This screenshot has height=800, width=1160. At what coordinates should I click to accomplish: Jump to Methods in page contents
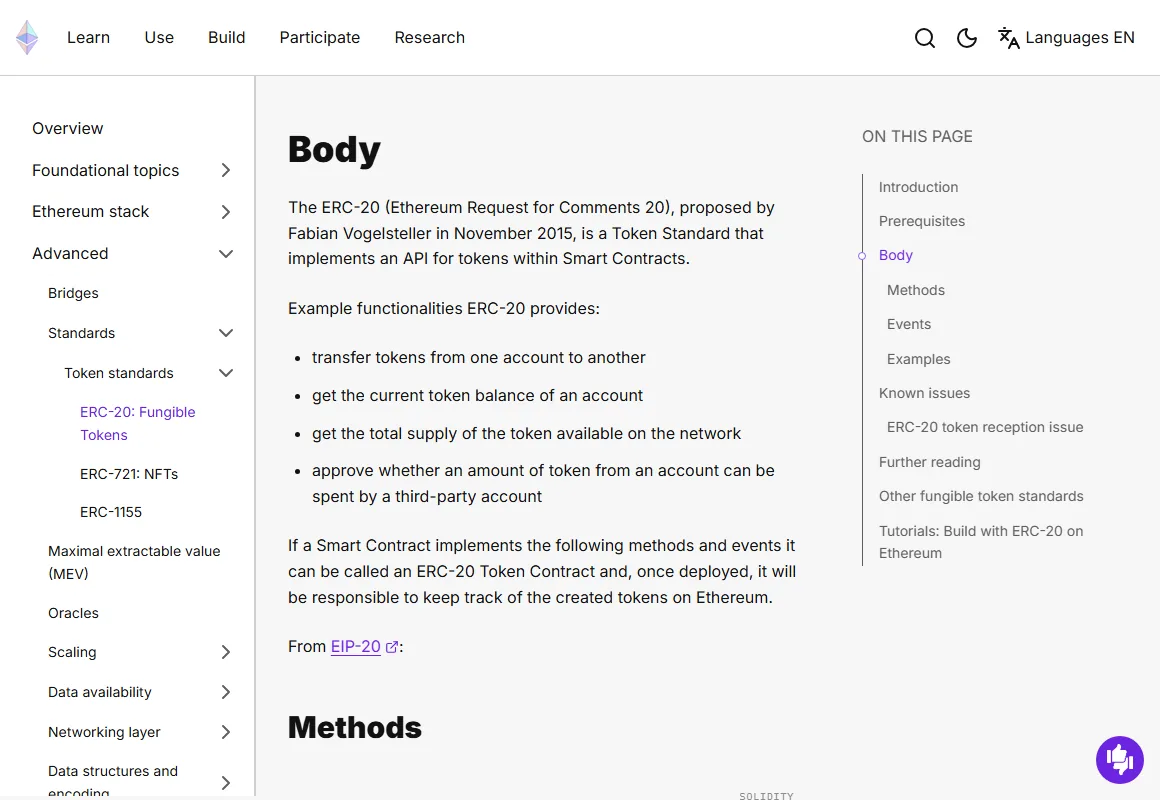(x=916, y=290)
